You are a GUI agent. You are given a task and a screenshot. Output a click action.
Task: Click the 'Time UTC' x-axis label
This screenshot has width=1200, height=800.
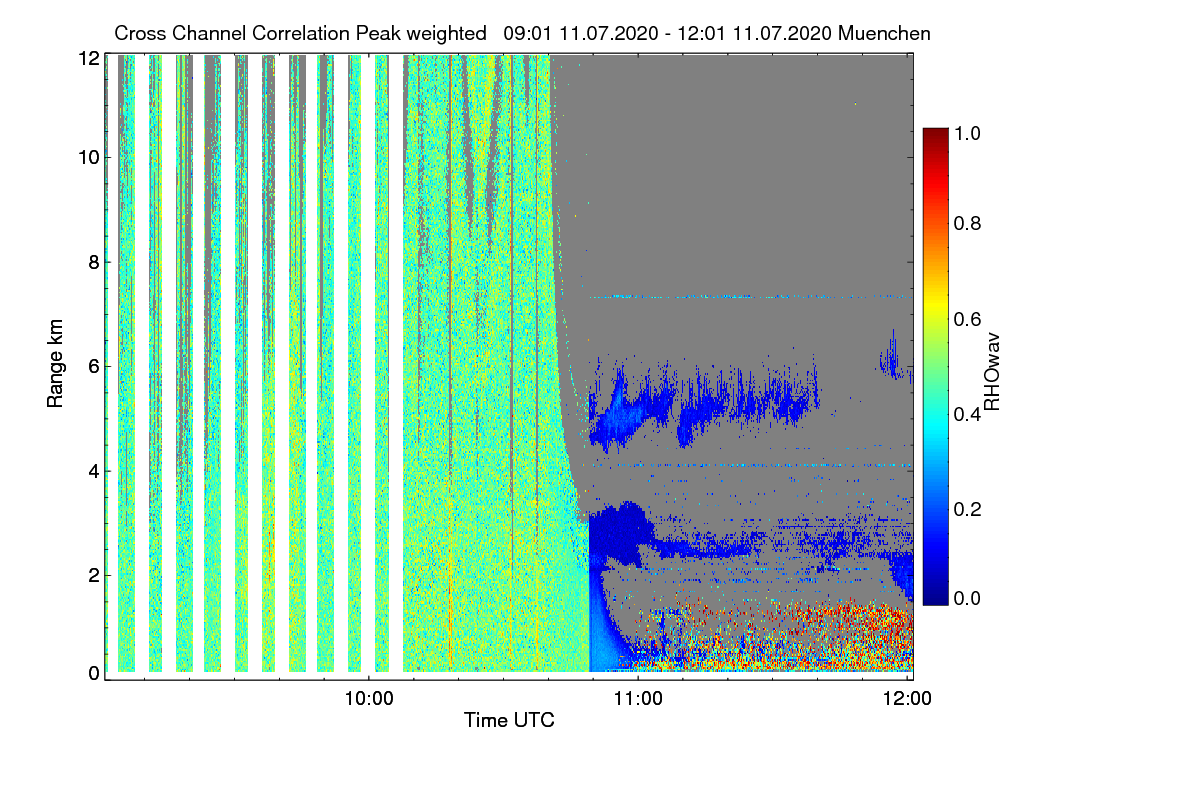click(509, 720)
